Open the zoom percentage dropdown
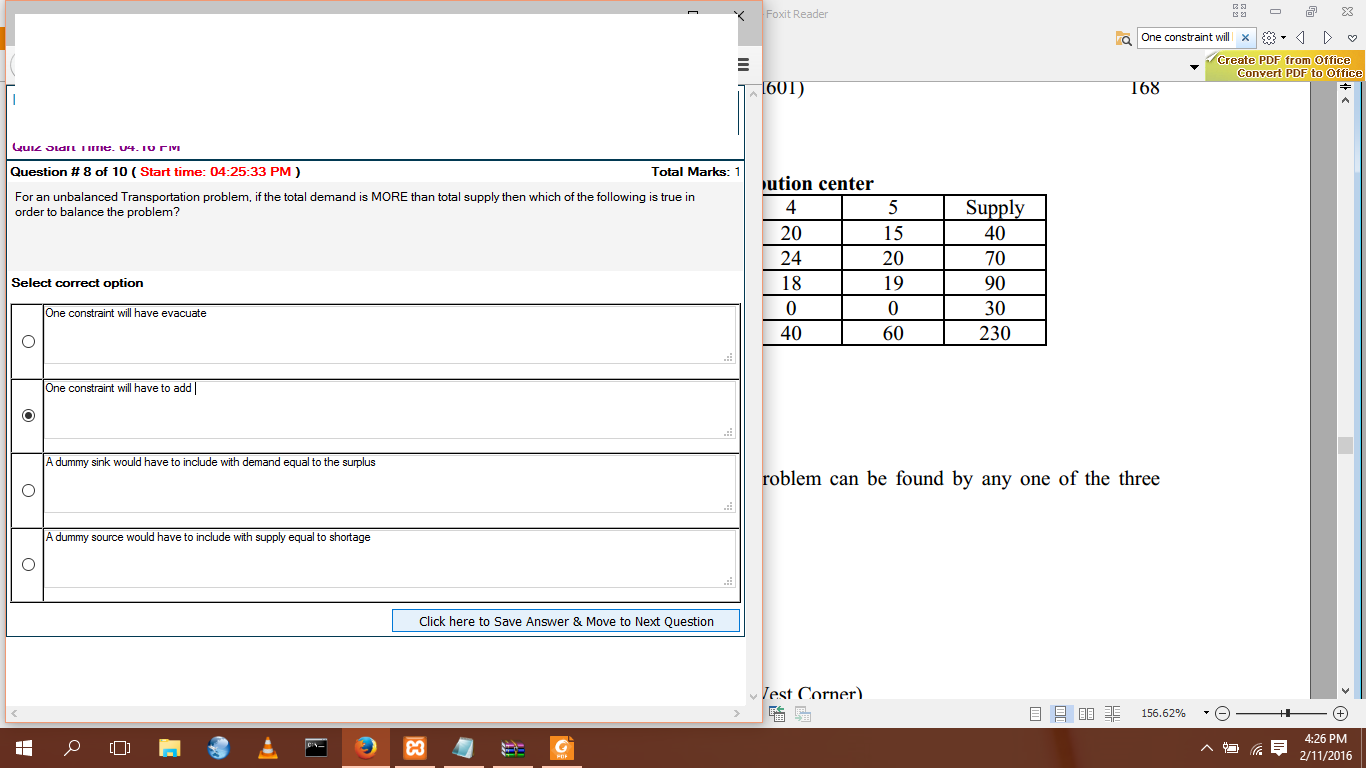1366x768 pixels. point(1206,713)
